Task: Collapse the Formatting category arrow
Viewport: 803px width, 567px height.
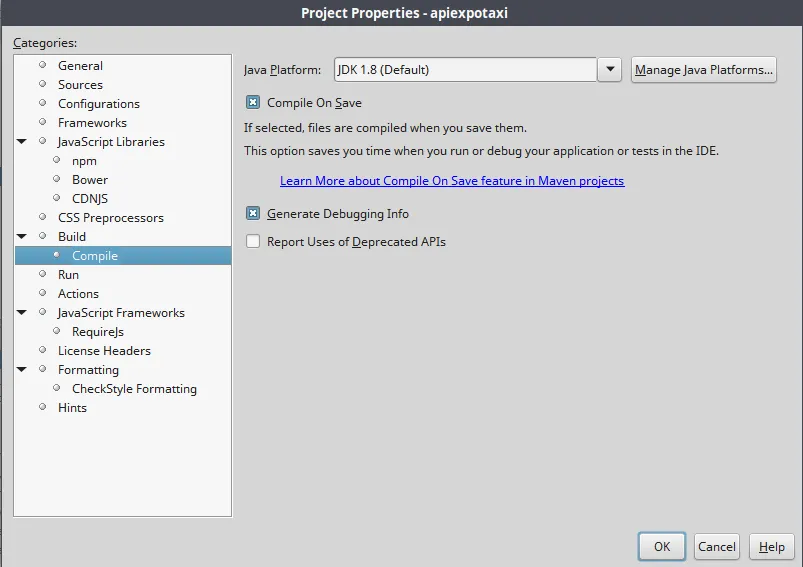Action: 22,370
